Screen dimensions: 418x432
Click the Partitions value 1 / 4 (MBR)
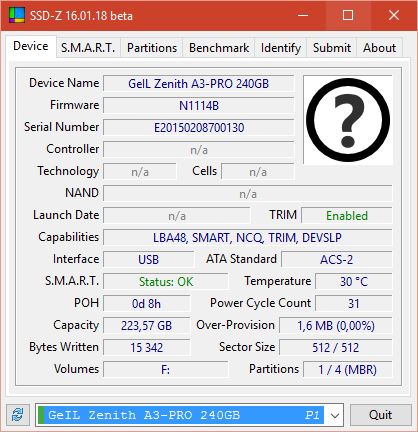point(348,370)
